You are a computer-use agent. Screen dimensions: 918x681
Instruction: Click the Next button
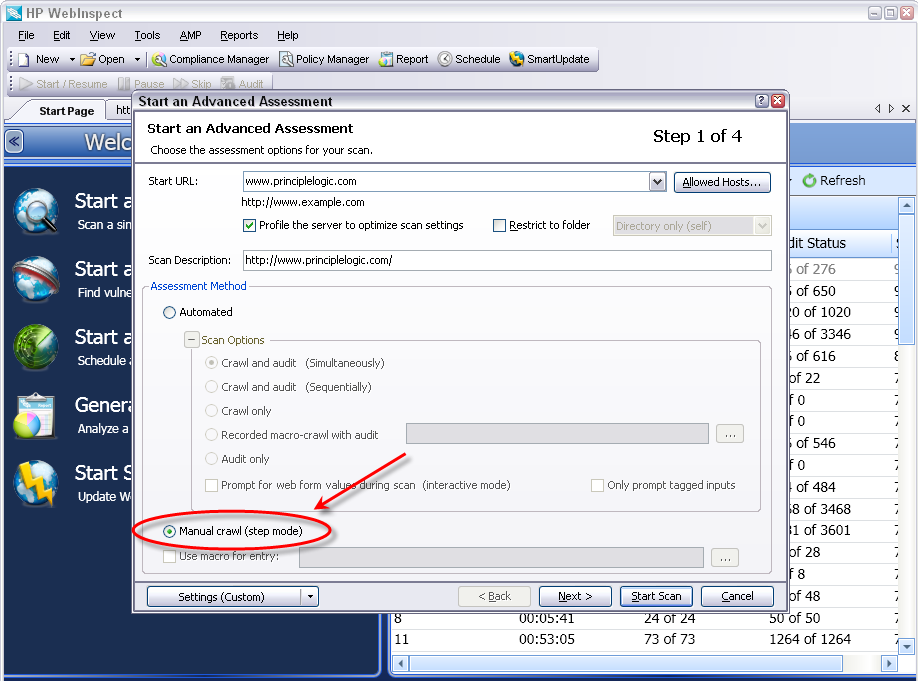point(575,596)
